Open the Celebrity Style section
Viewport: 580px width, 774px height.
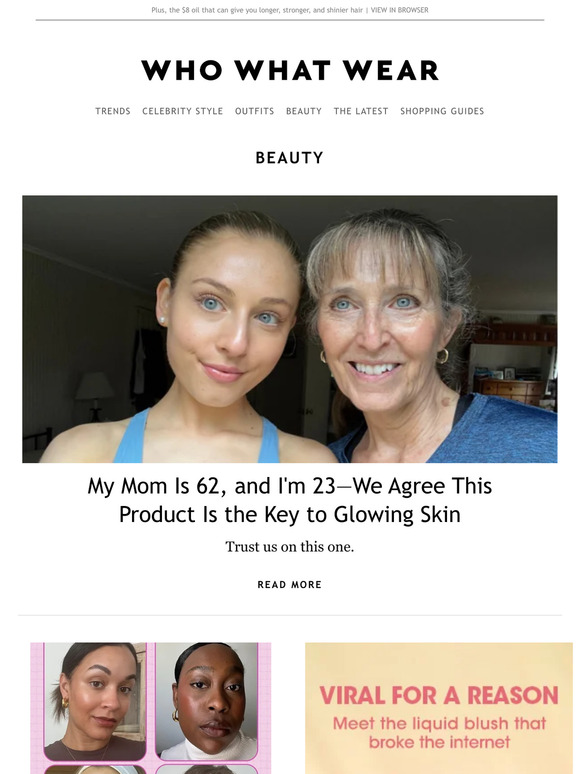coord(183,111)
